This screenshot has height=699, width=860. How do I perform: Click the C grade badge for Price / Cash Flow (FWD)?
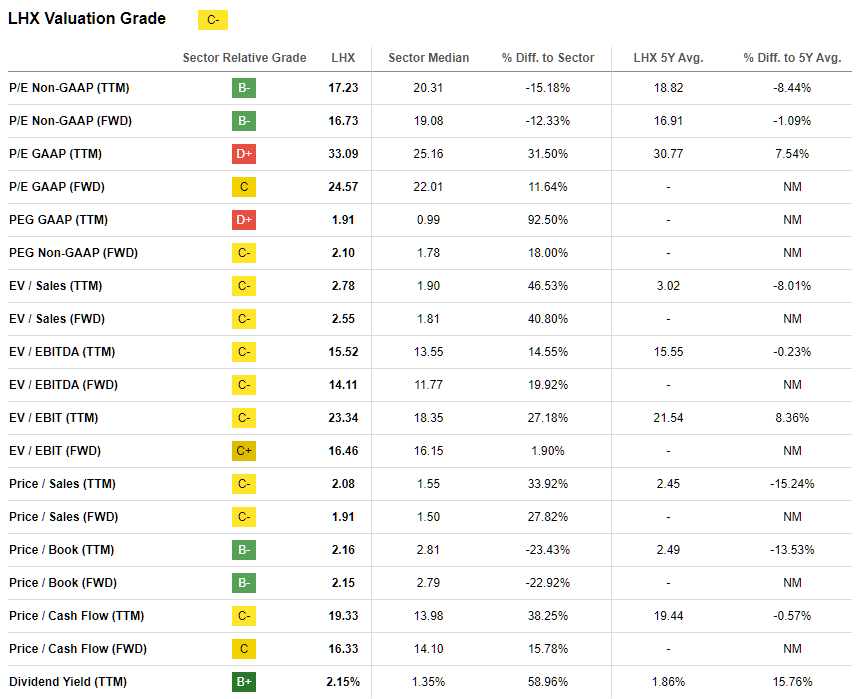pos(244,649)
